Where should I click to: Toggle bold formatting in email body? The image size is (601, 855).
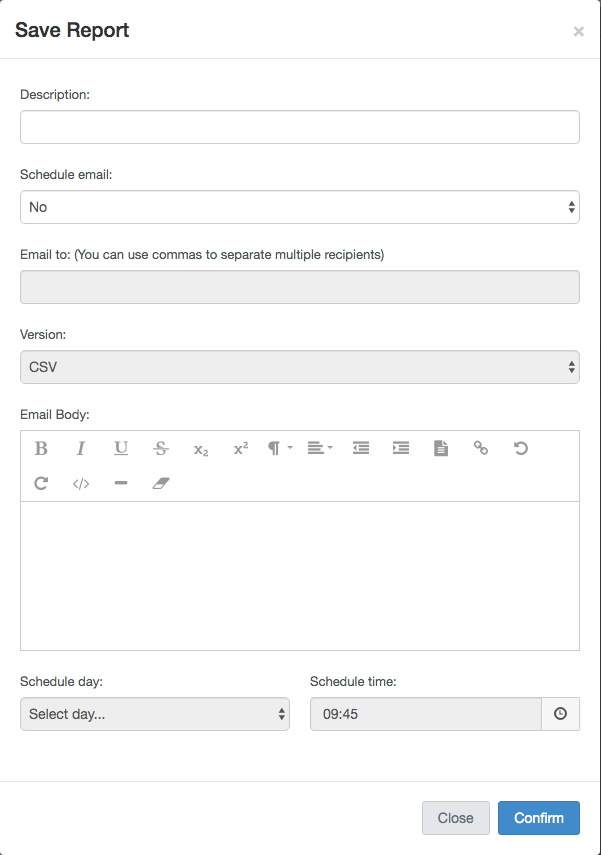[x=41, y=449]
